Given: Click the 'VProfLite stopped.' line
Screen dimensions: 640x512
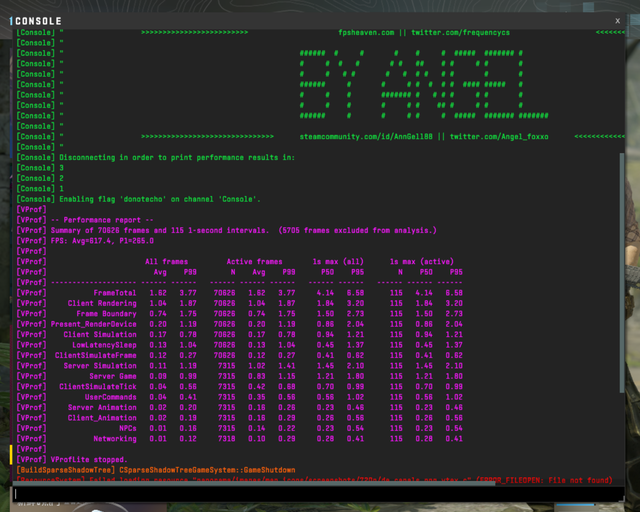Looking at the screenshot, I should (89, 459).
